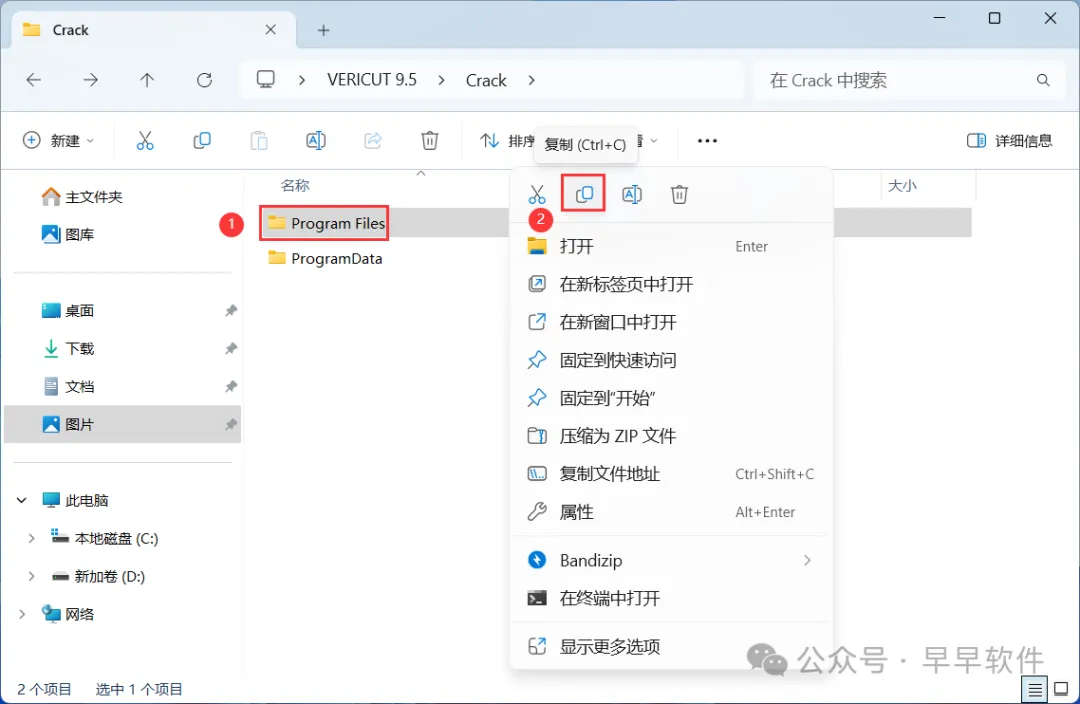Go back with the left arrow
The image size is (1080, 704).
pos(33,80)
